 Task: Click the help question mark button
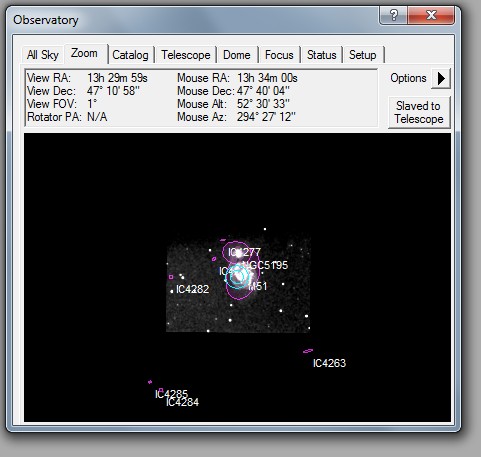pyautogui.click(x=394, y=15)
